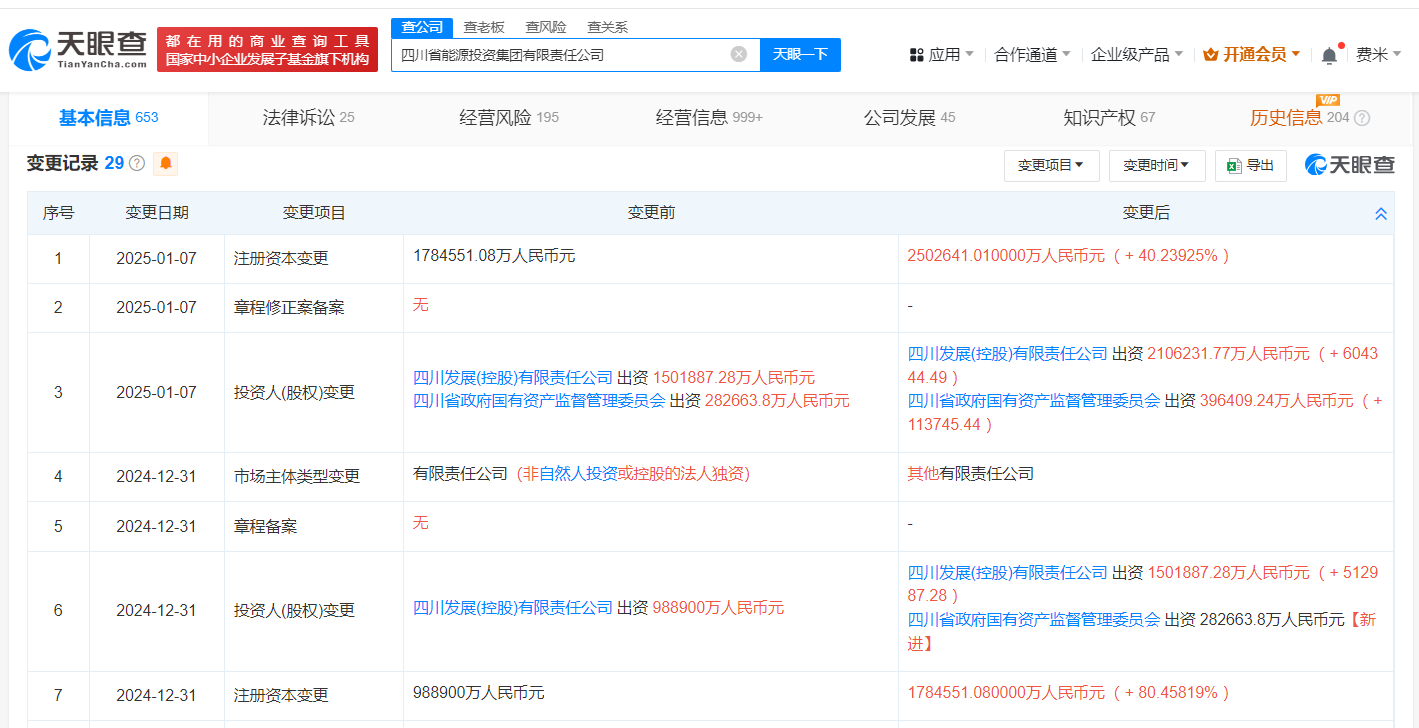The width and height of the screenshot is (1419, 728).
Task: Click the help icon next to 历史信息 204
Action: [x=1362, y=118]
